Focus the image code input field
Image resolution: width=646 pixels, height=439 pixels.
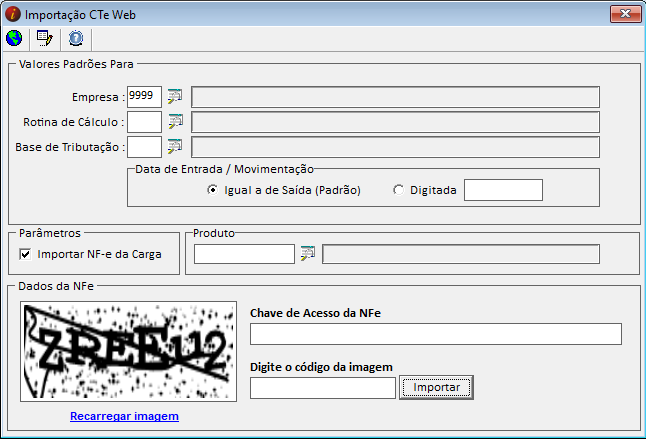[323, 388]
